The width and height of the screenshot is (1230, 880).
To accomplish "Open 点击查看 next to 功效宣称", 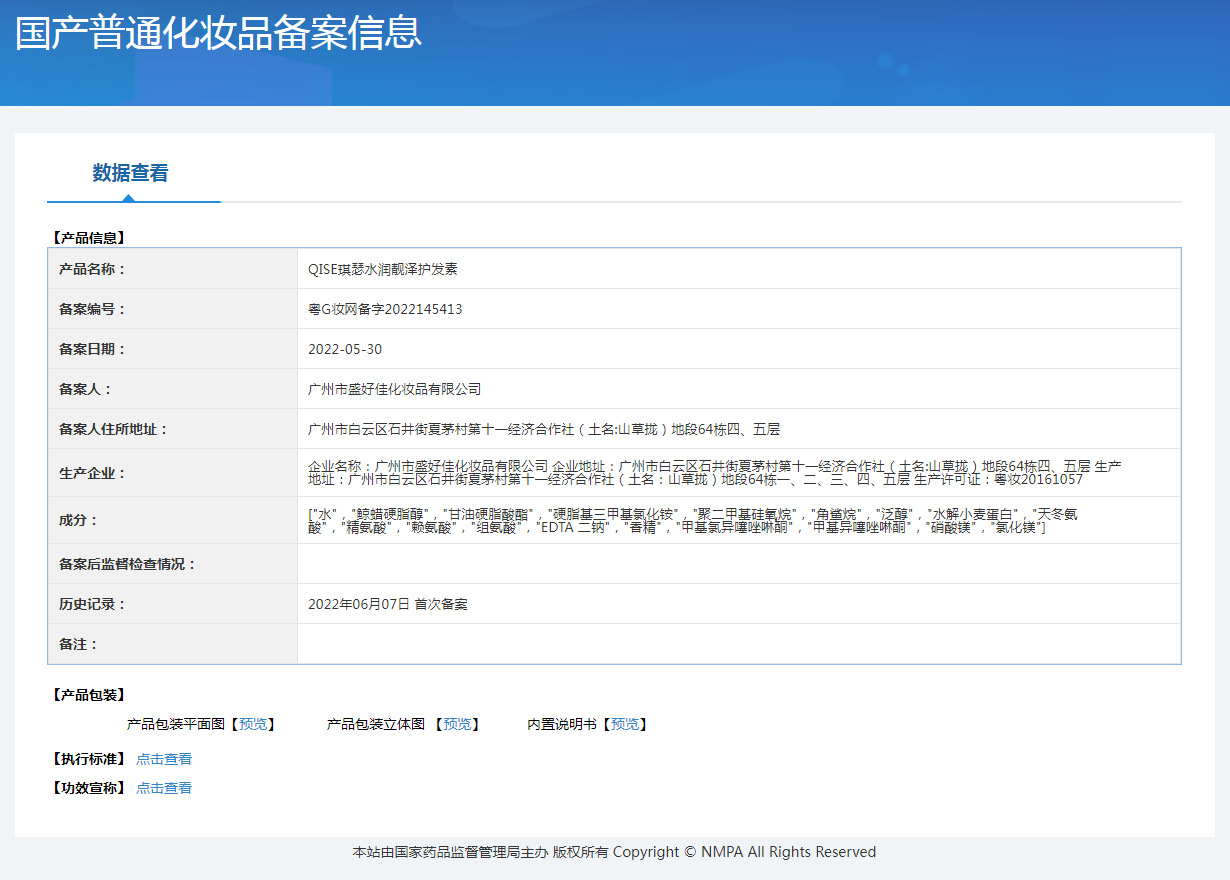I will (x=164, y=788).
